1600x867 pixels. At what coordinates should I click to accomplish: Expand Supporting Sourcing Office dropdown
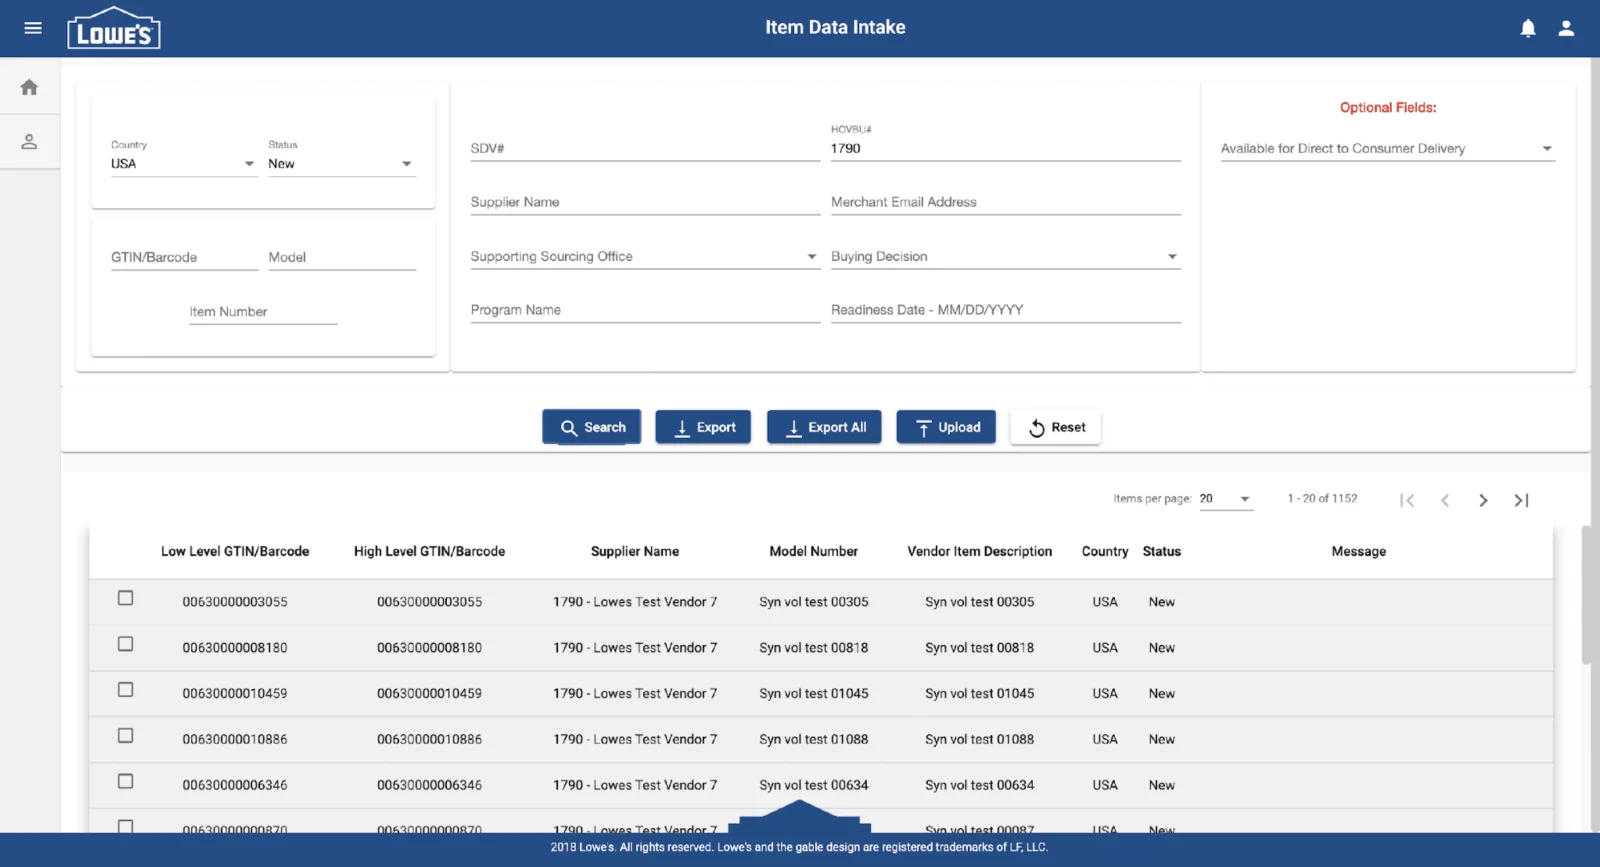click(645, 257)
